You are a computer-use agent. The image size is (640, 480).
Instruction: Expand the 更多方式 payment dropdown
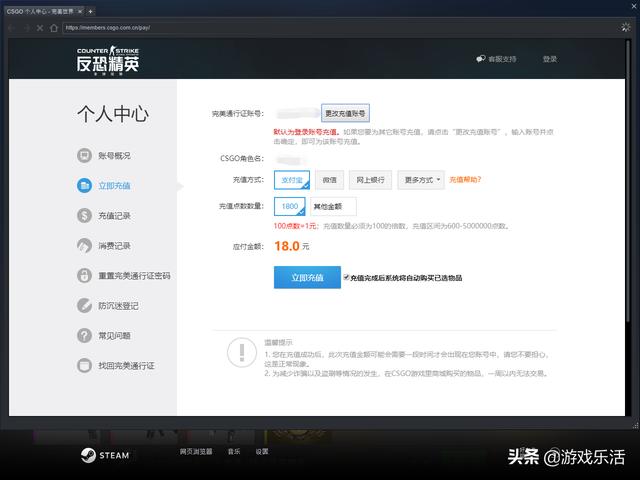point(421,180)
